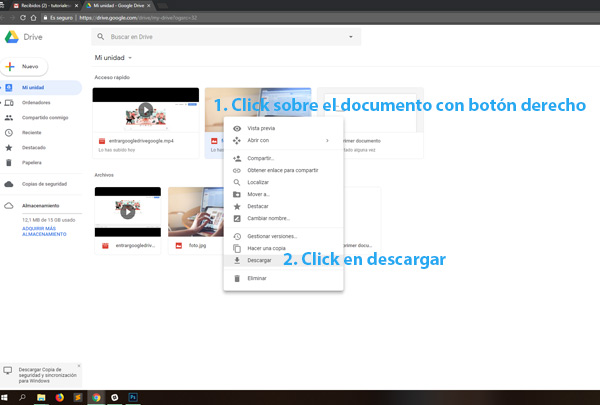Viewport: 600px width, 405px height.
Task: Click the Google Drive logo
Action: pos(12,37)
